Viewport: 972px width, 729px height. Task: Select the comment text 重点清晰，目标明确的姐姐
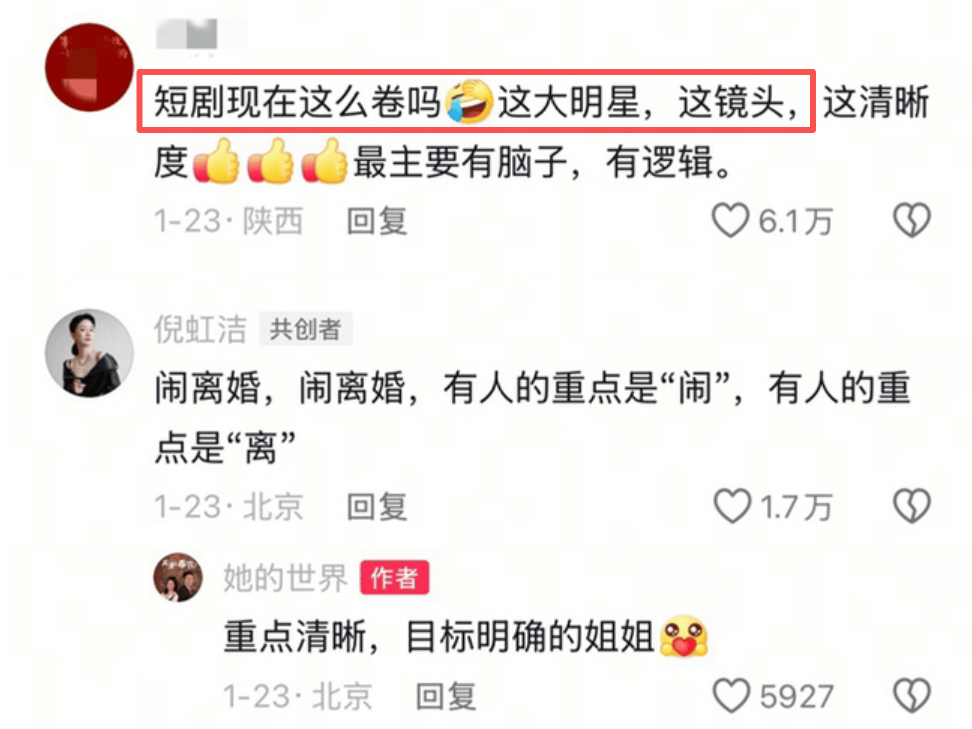point(439,637)
